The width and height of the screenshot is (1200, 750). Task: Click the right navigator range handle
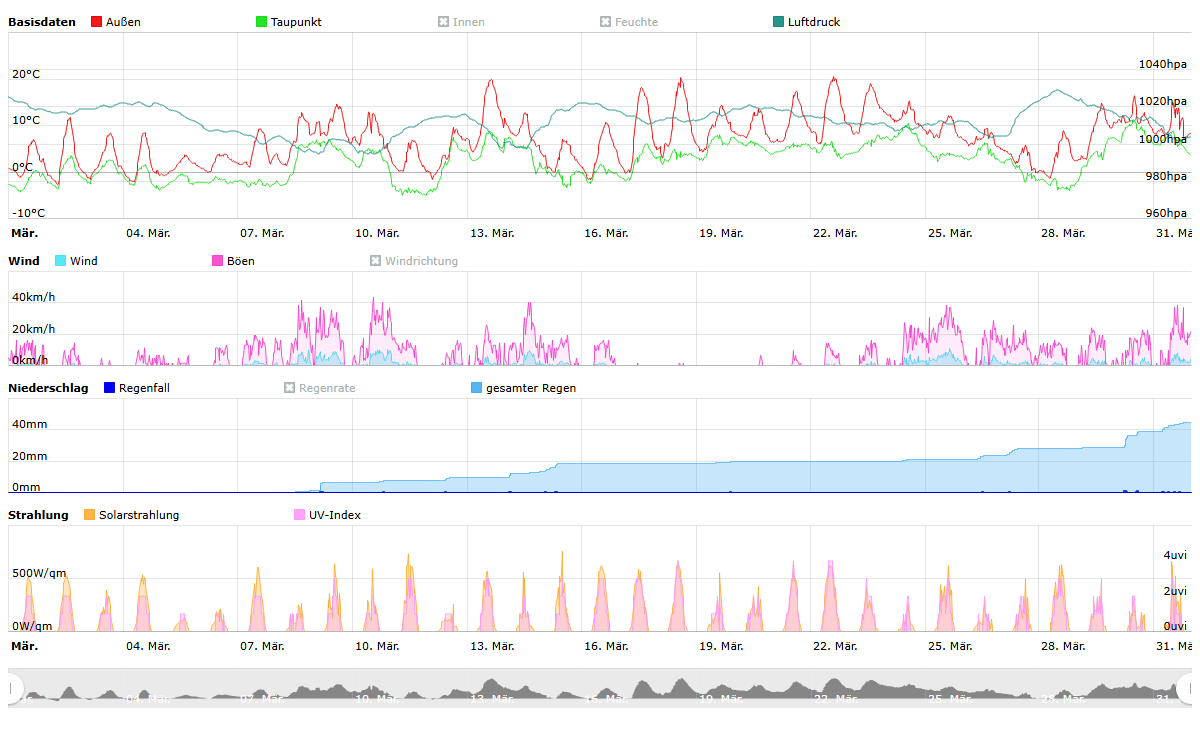[1187, 688]
